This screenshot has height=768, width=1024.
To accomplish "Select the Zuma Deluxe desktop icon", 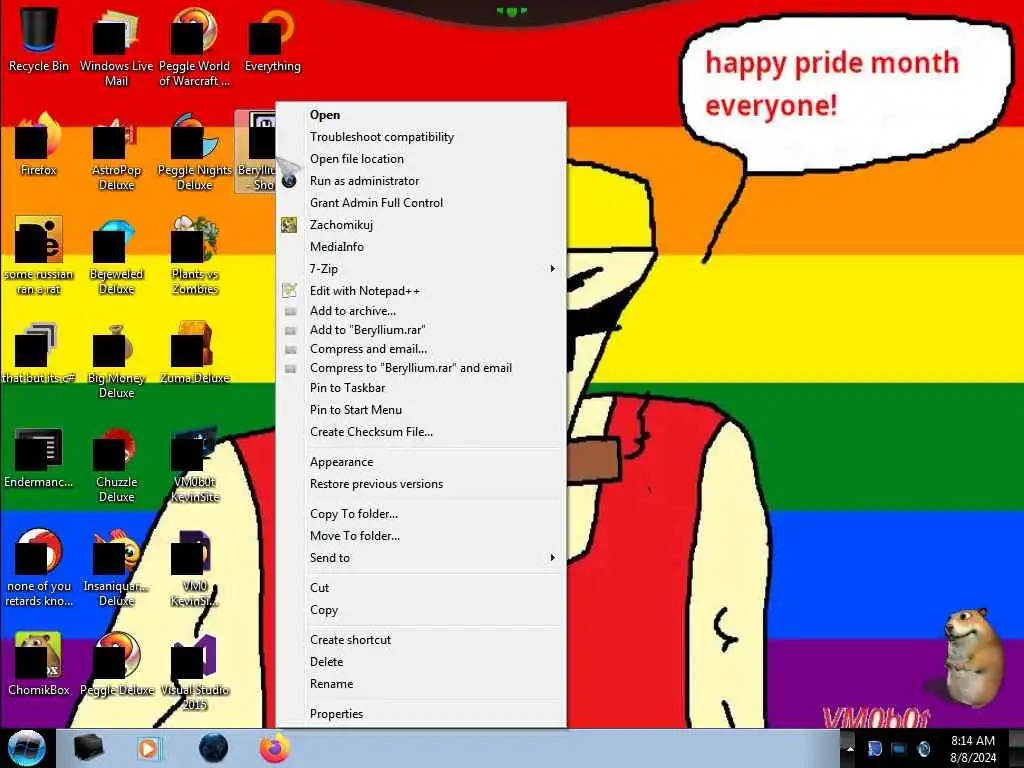I will click(x=194, y=353).
